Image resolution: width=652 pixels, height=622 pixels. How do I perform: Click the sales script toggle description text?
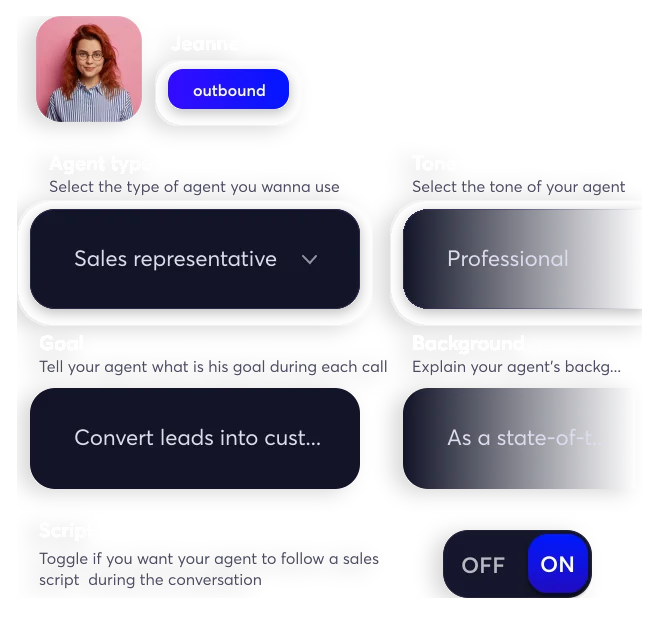[x=209, y=569]
